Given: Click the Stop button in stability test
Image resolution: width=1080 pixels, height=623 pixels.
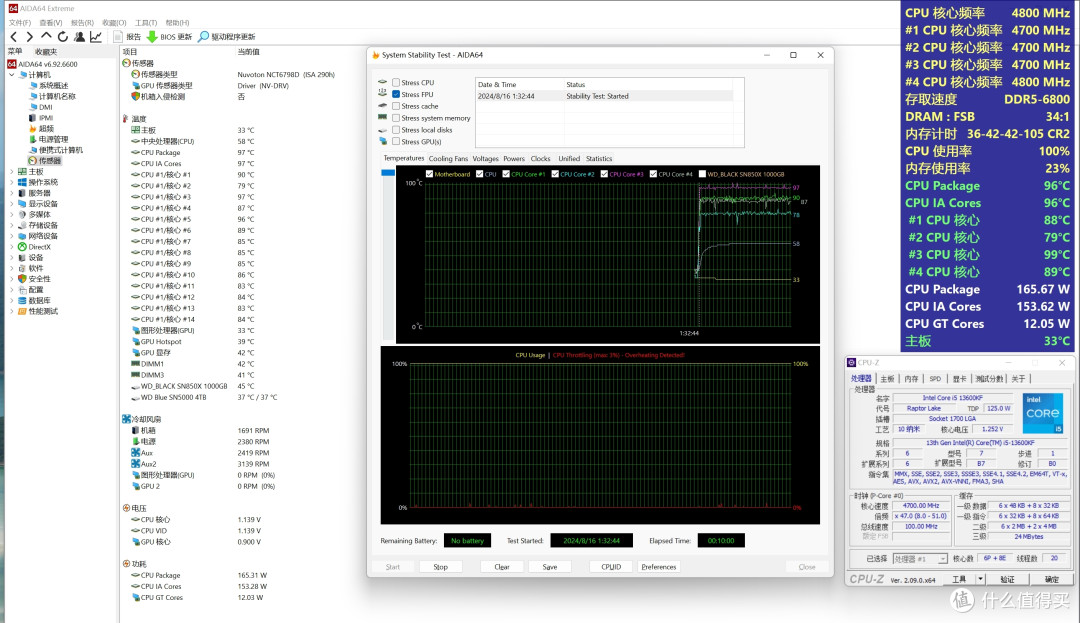Looking at the screenshot, I should coord(440,567).
